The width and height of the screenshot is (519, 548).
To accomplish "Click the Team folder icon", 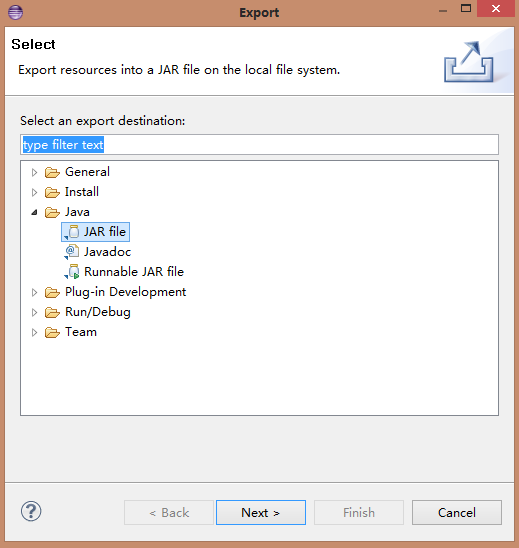I will (x=52, y=332).
